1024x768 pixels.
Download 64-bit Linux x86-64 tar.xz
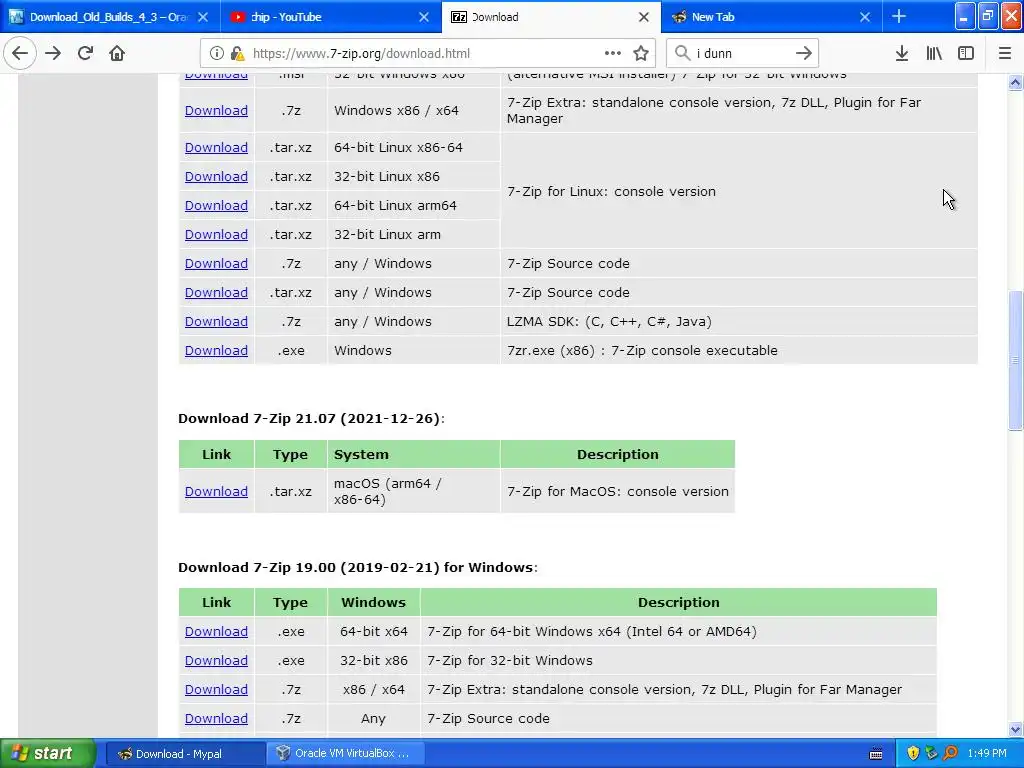[x=216, y=148]
